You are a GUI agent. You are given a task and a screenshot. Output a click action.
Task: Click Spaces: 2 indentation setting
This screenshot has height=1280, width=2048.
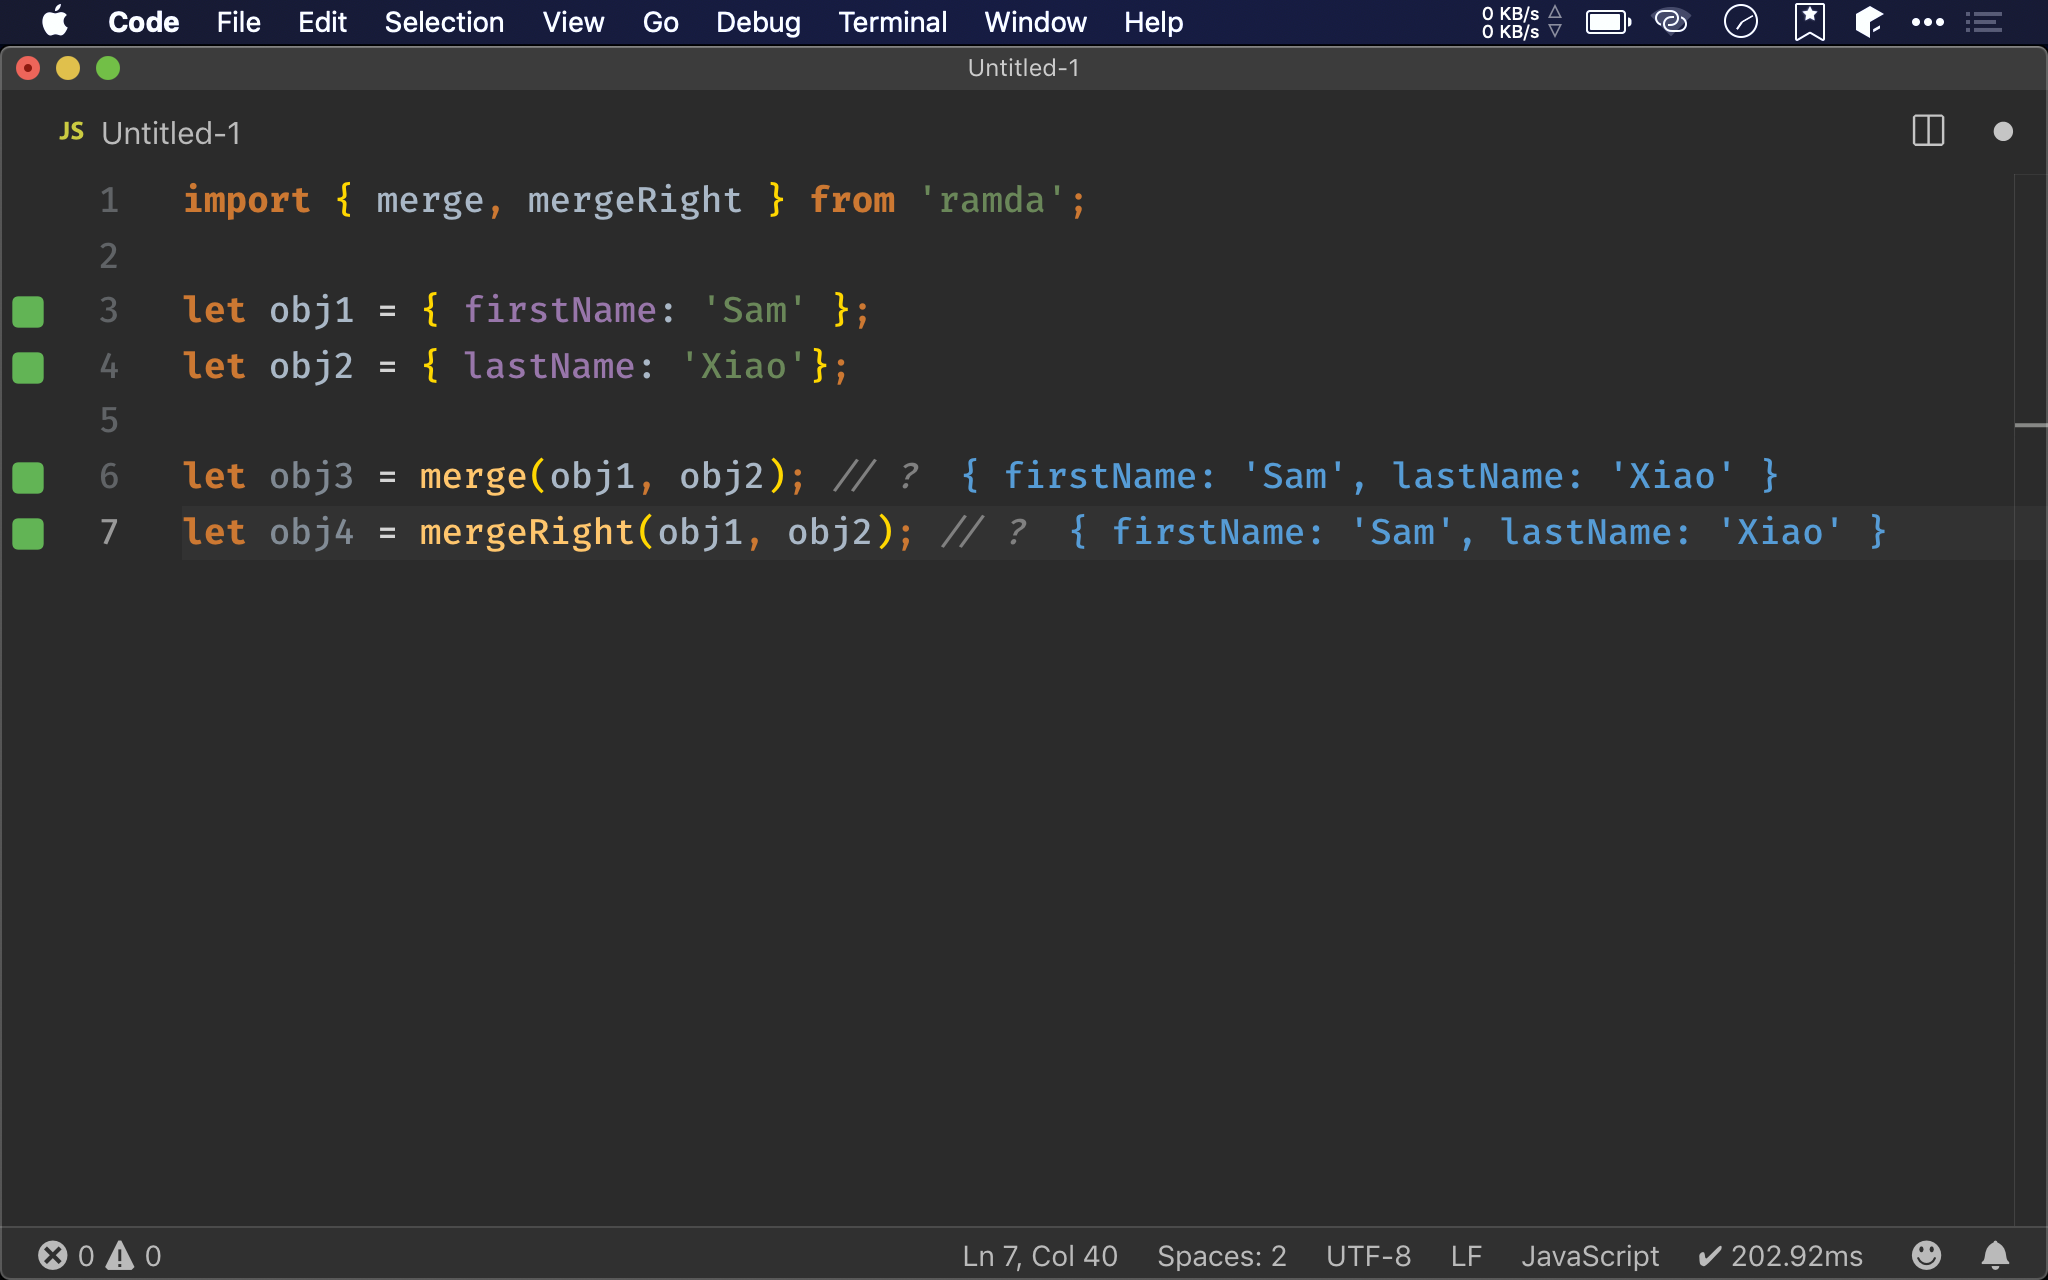coord(1221,1255)
